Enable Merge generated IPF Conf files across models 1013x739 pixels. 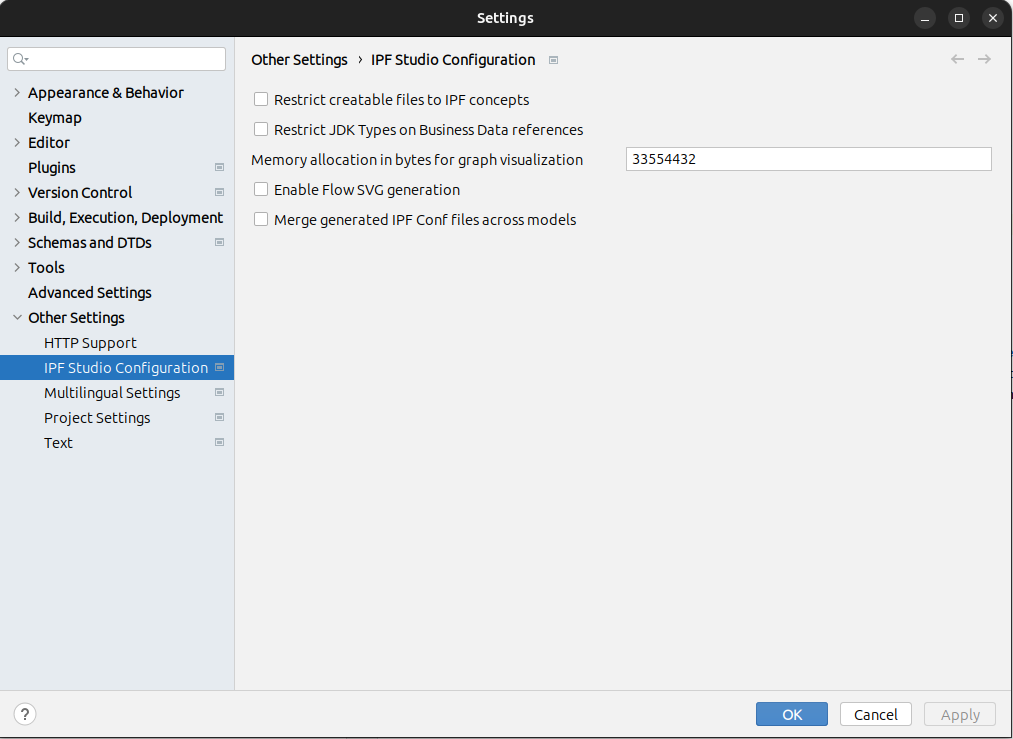(261, 219)
